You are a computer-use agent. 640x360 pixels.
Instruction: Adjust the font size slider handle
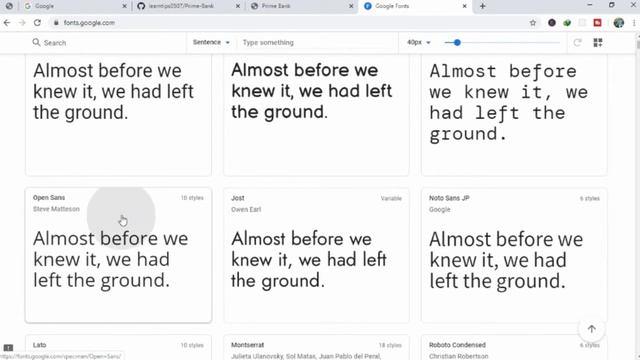pos(457,42)
